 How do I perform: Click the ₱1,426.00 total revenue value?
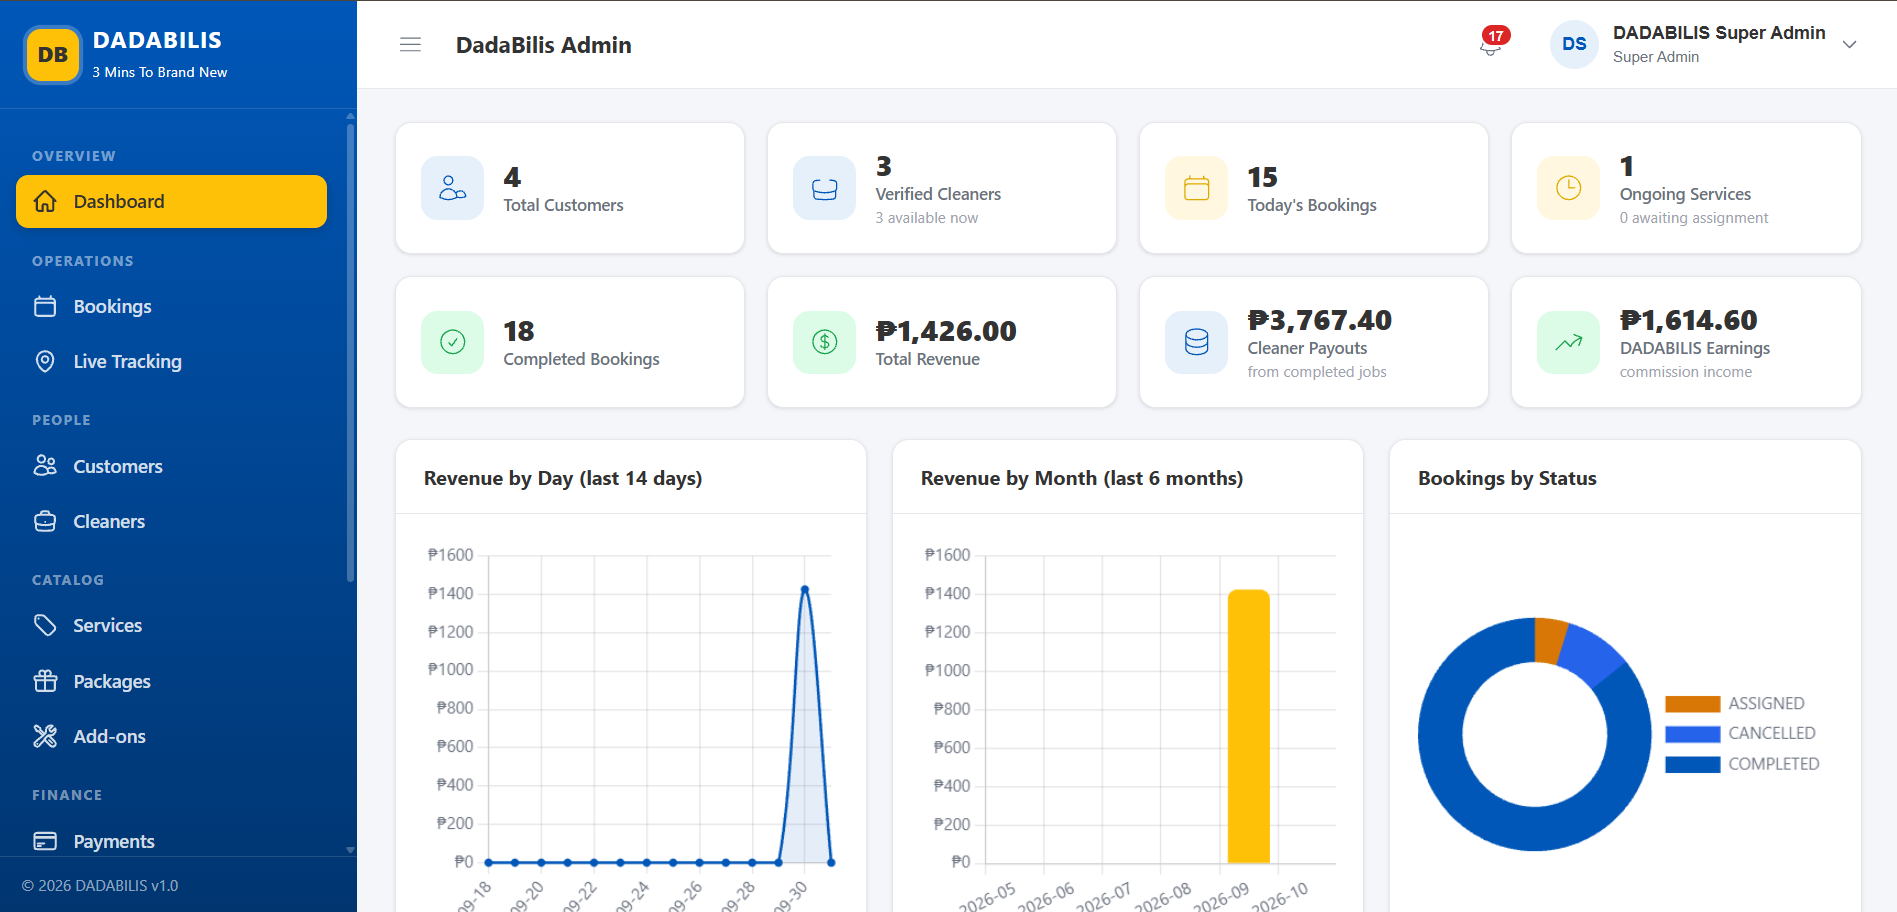pos(946,331)
